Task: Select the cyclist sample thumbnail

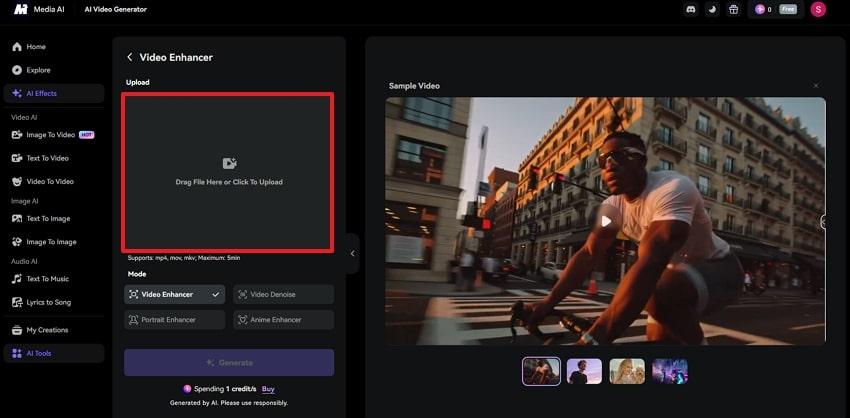Action: pyautogui.click(x=541, y=371)
